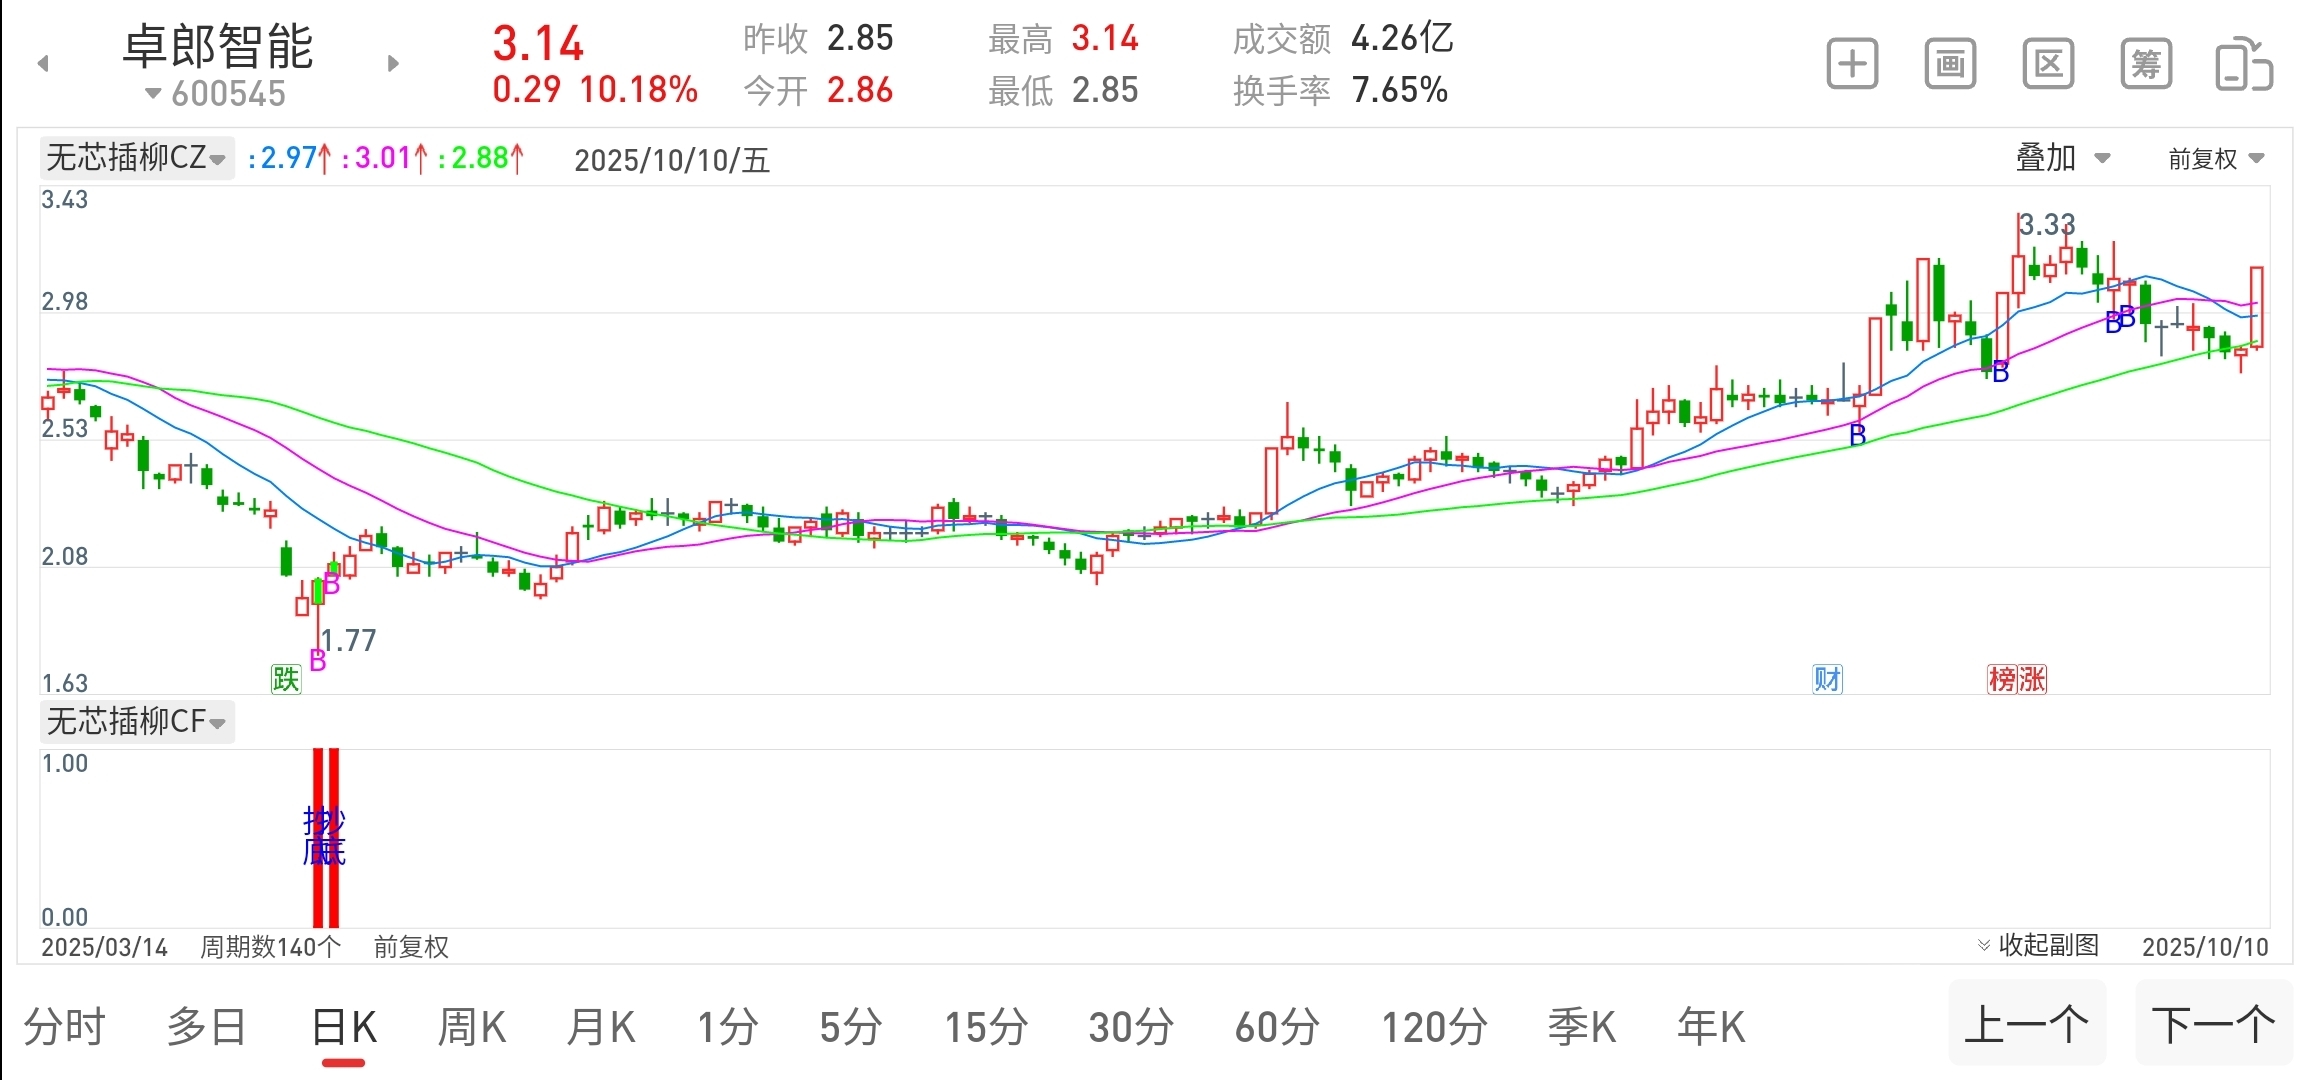2308x1080 pixels.
Task: Click the 跌 marker on the chart
Action: tap(286, 679)
